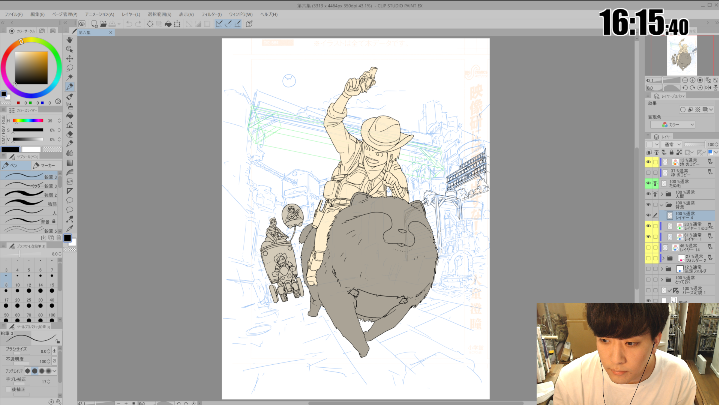Select the Move Layer cross-arrows tool
Image resolution: width=719 pixels, height=405 pixels.
[x=70, y=58]
